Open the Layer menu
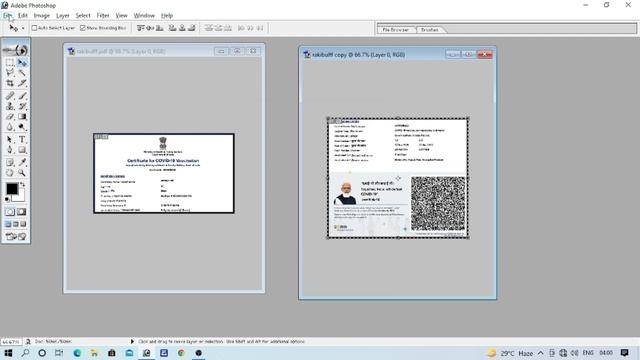640x360 pixels. pyautogui.click(x=62, y=16)
